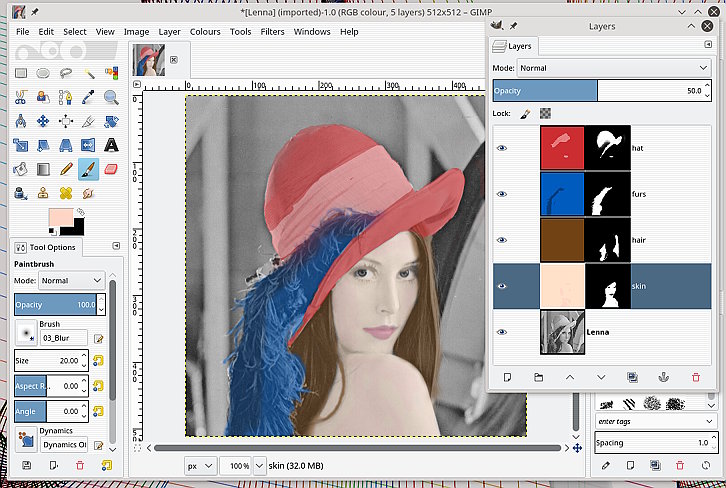Select the Free Select lasso tool
This screenshot has height=488, width=726.
pyautogui.click(x=66, y=73)
